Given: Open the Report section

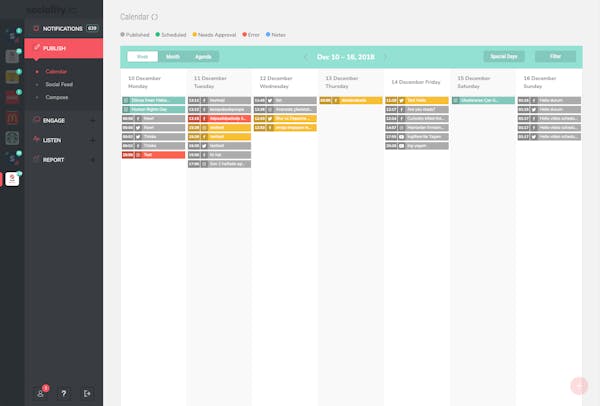Looking at the screenshot, I should 53,160.
